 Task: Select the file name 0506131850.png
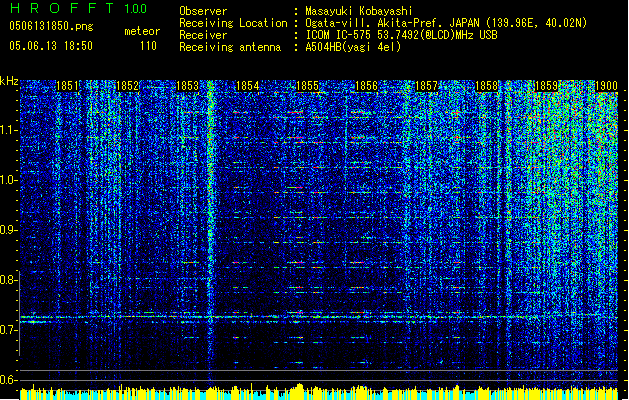click(51, 26)
